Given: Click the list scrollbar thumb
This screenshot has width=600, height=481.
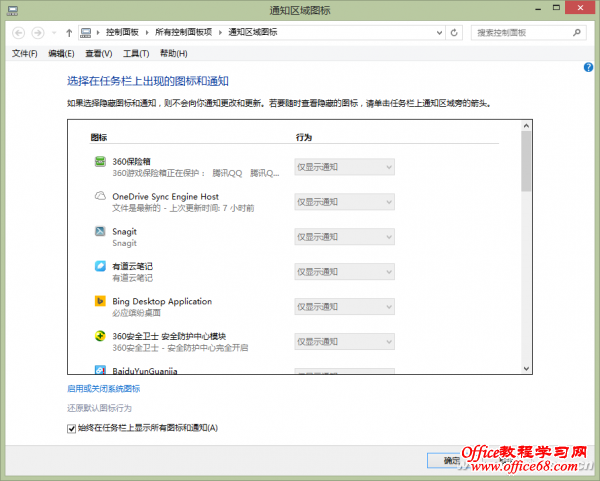Looking at the screenshot, I should pyautogui.click(x=526, y=161).
